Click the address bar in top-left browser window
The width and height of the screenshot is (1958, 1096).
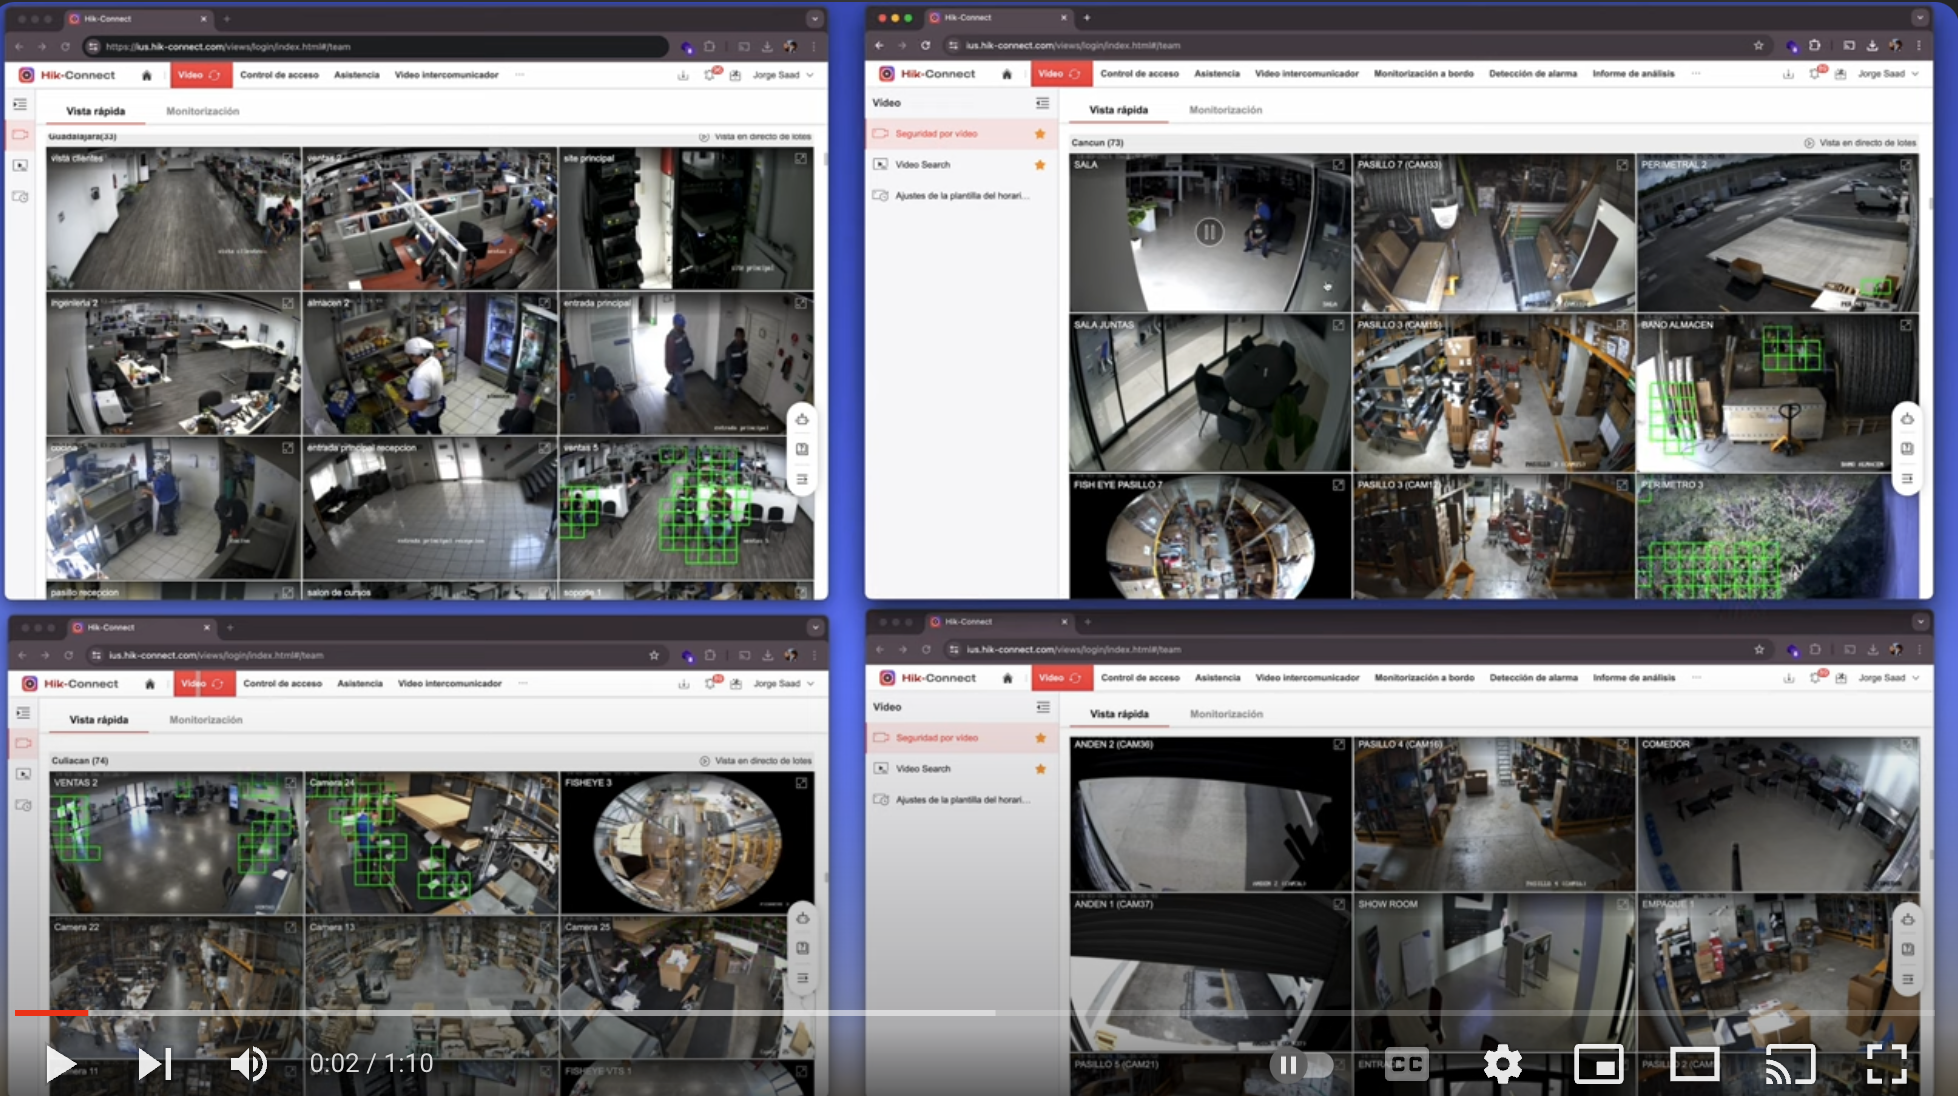(375, 46)
